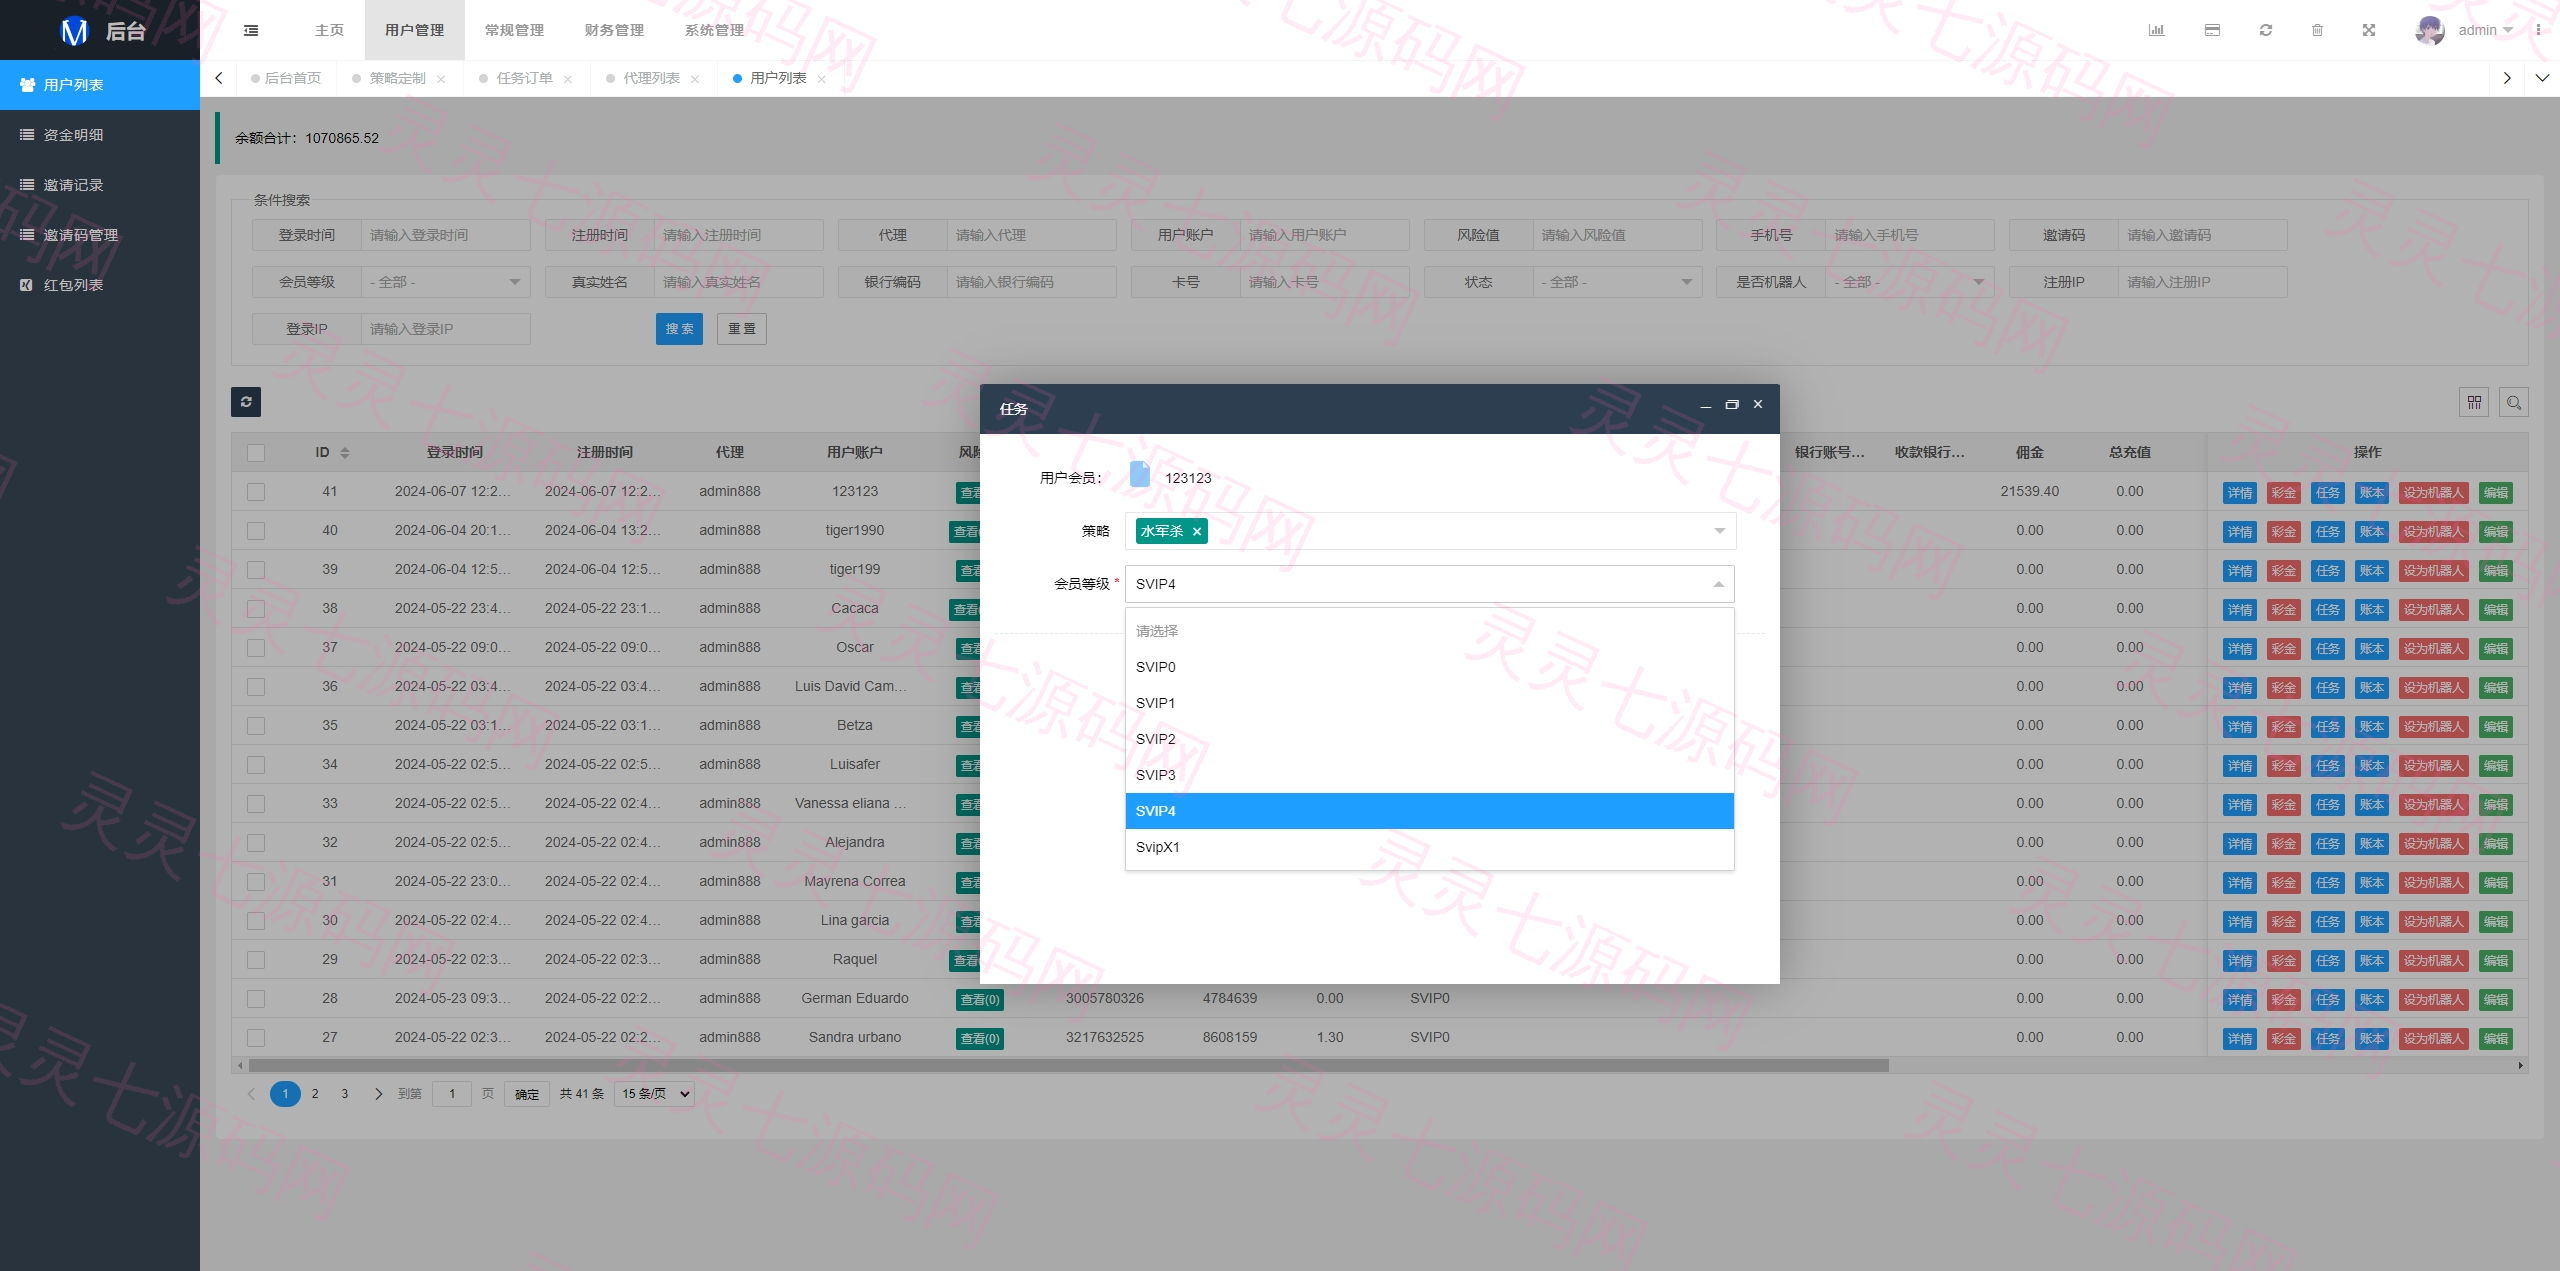Click the blue 搜索 button

pyautogui.click(x=679, y=329)
